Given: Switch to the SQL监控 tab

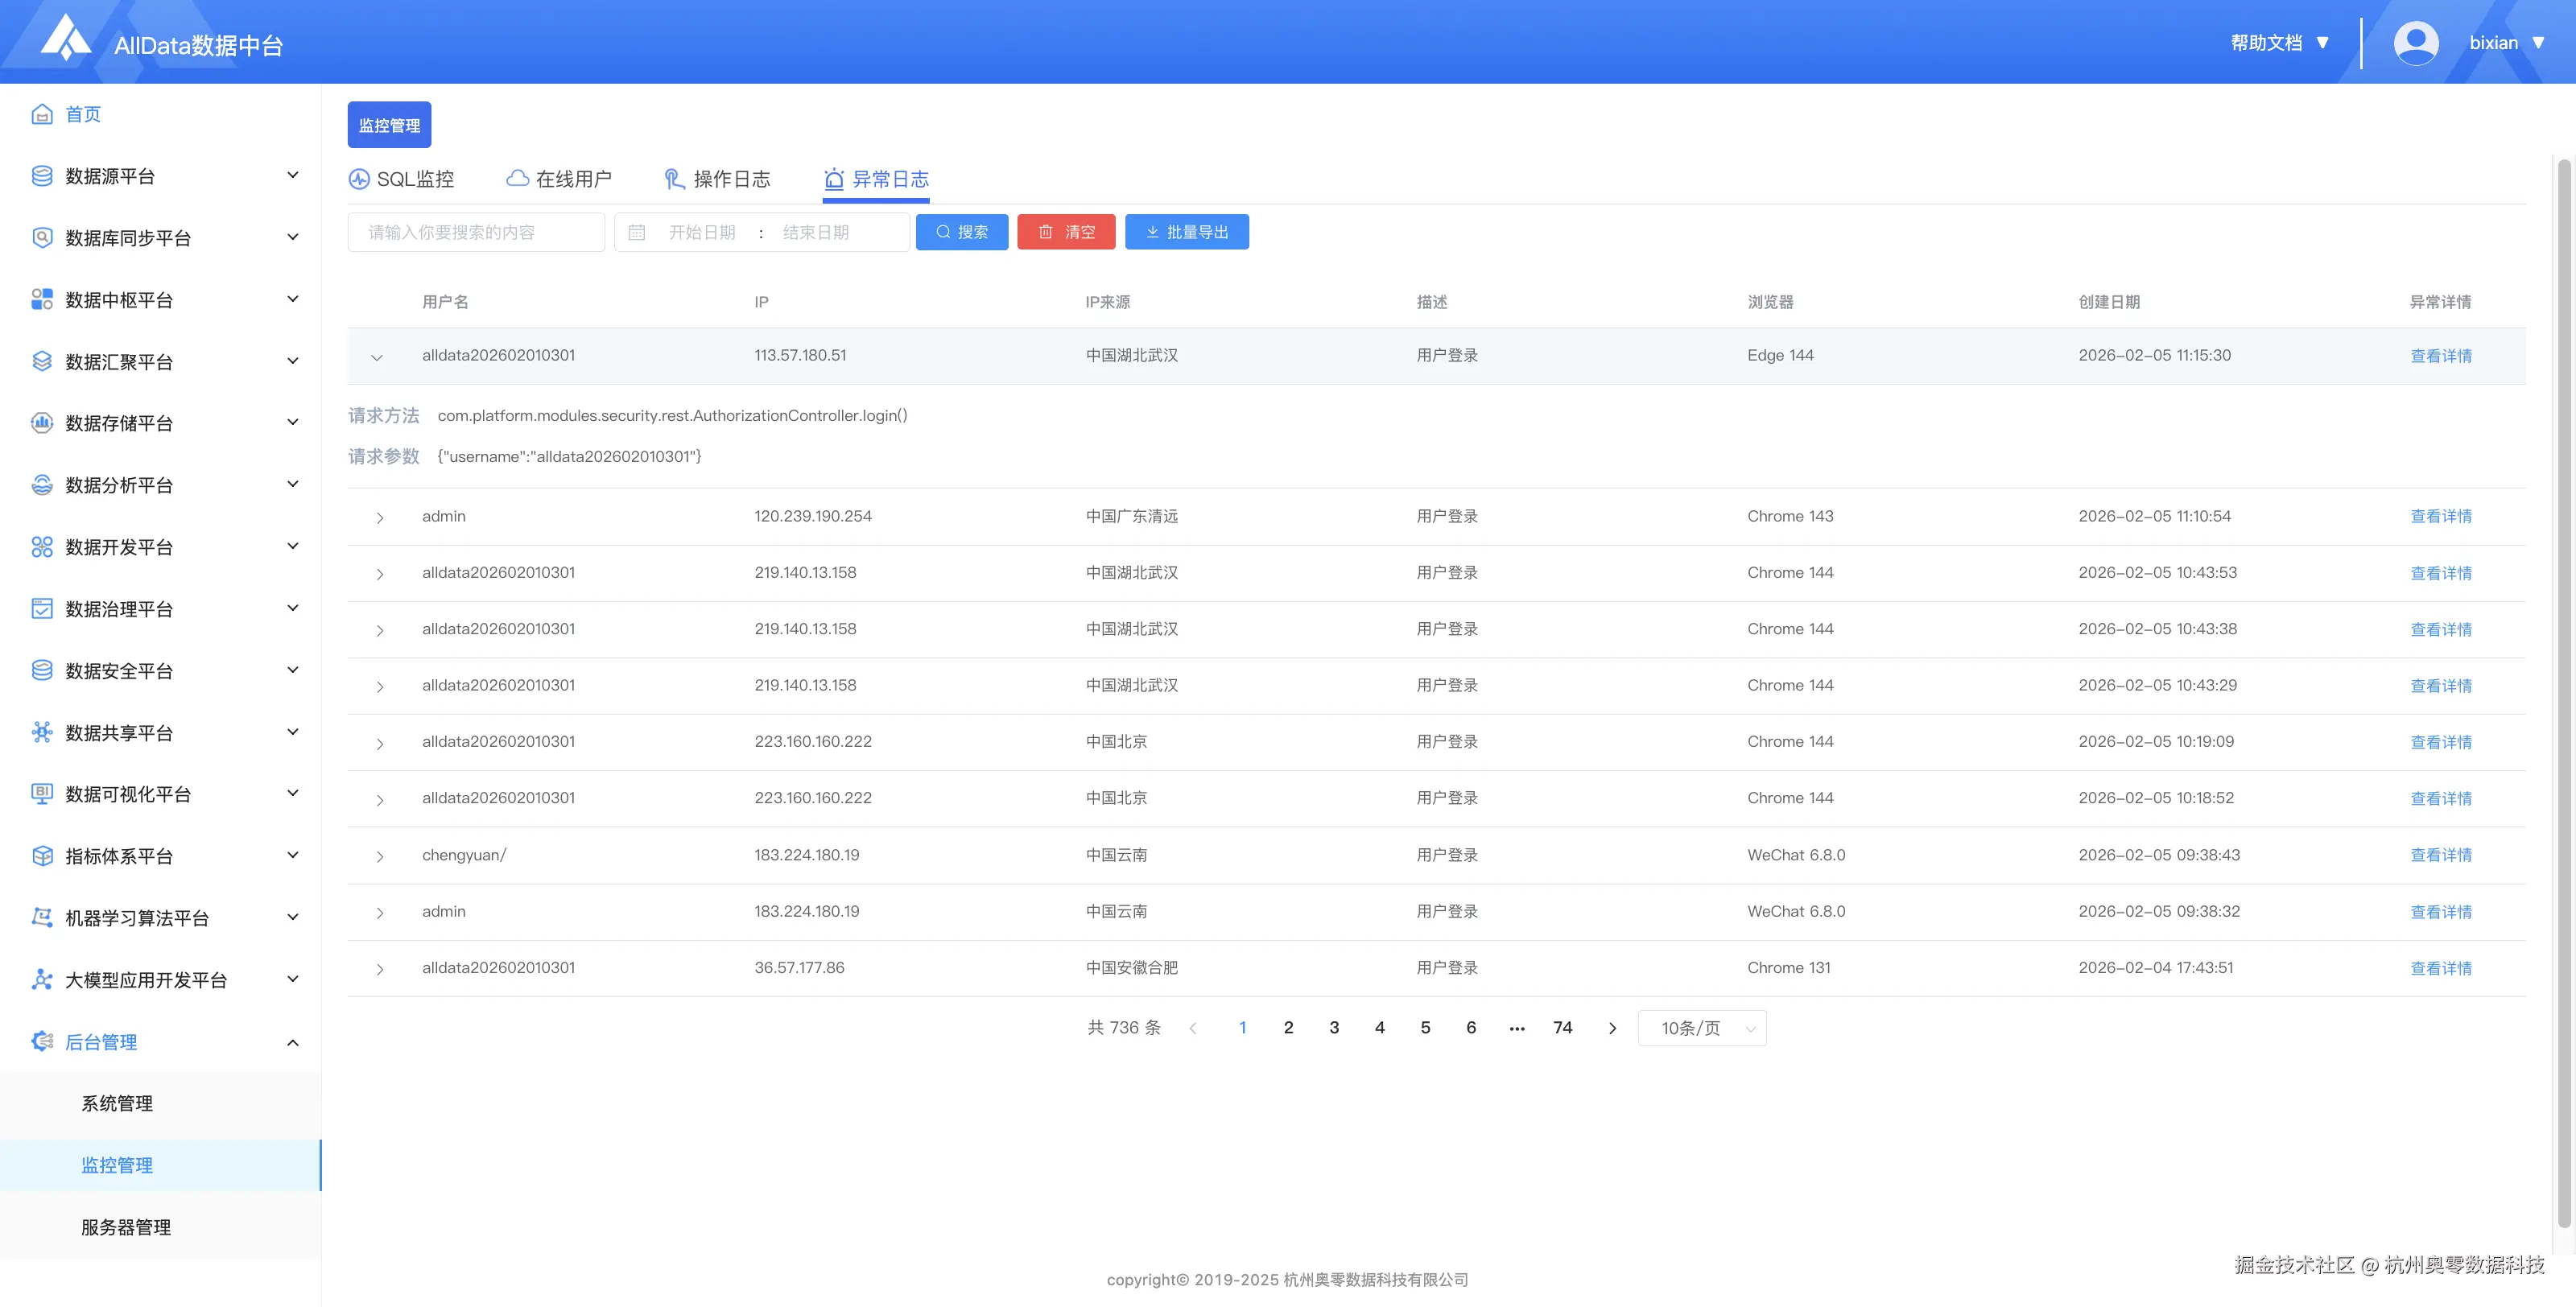Looking at the screenshot, I should pyautogui.click(x=401, y=179).
